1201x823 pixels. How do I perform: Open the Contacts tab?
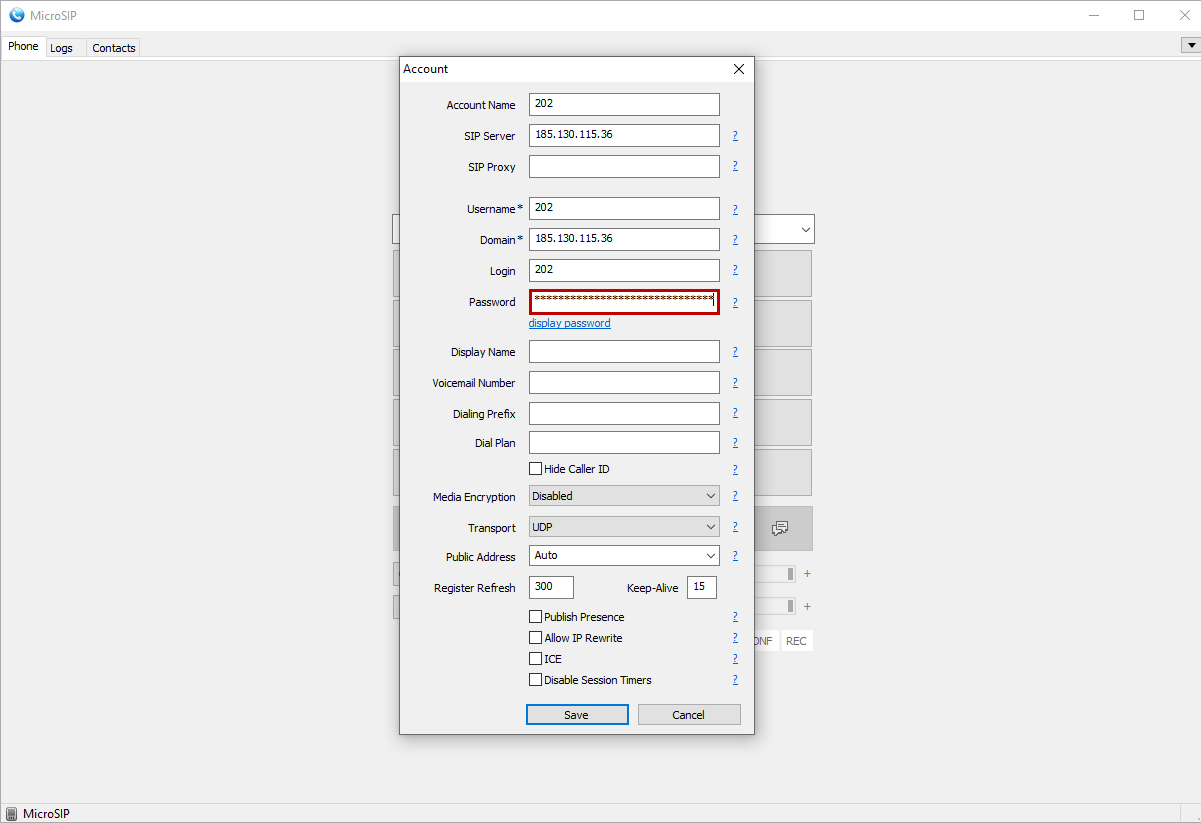(x=114, y=48)
